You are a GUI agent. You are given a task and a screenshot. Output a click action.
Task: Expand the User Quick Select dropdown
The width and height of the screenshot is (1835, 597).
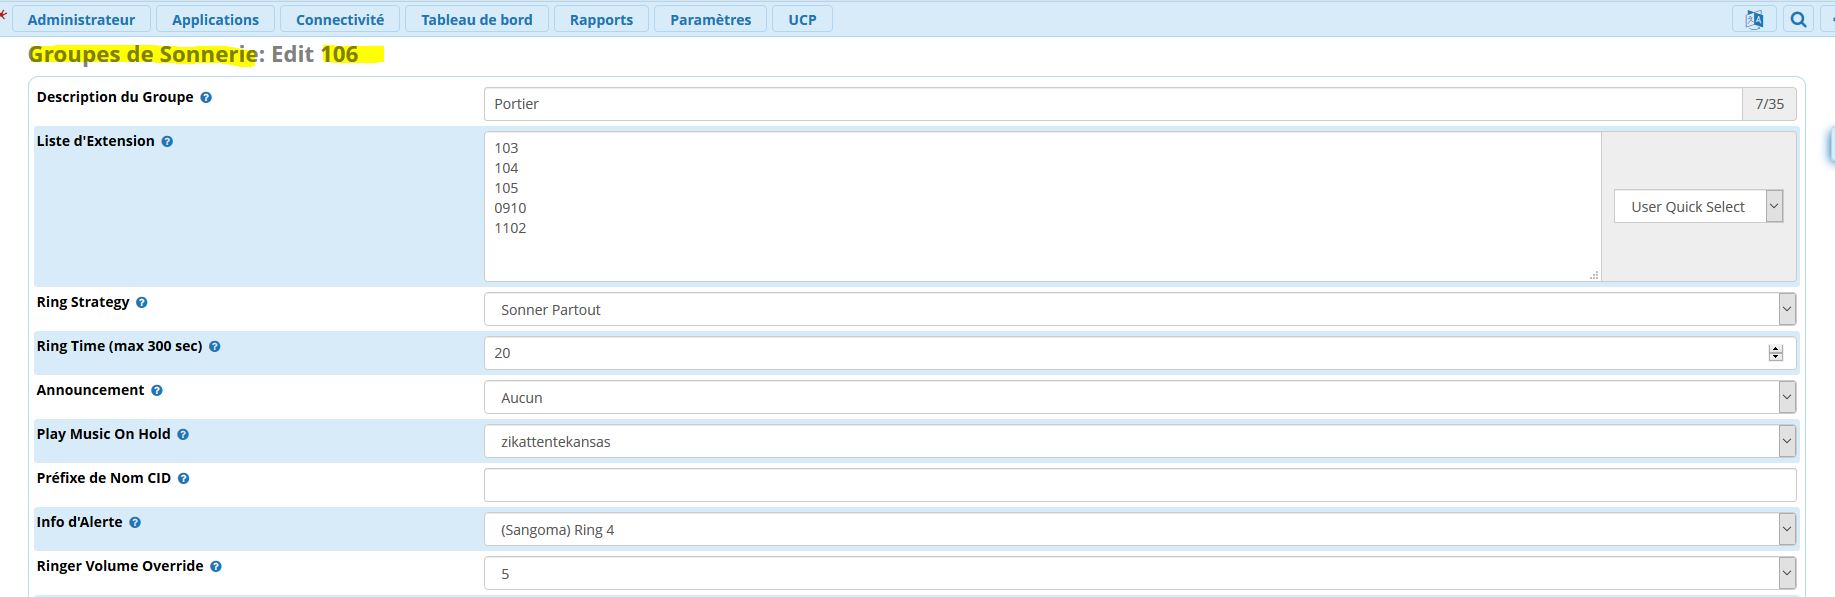coord(1698,207)
